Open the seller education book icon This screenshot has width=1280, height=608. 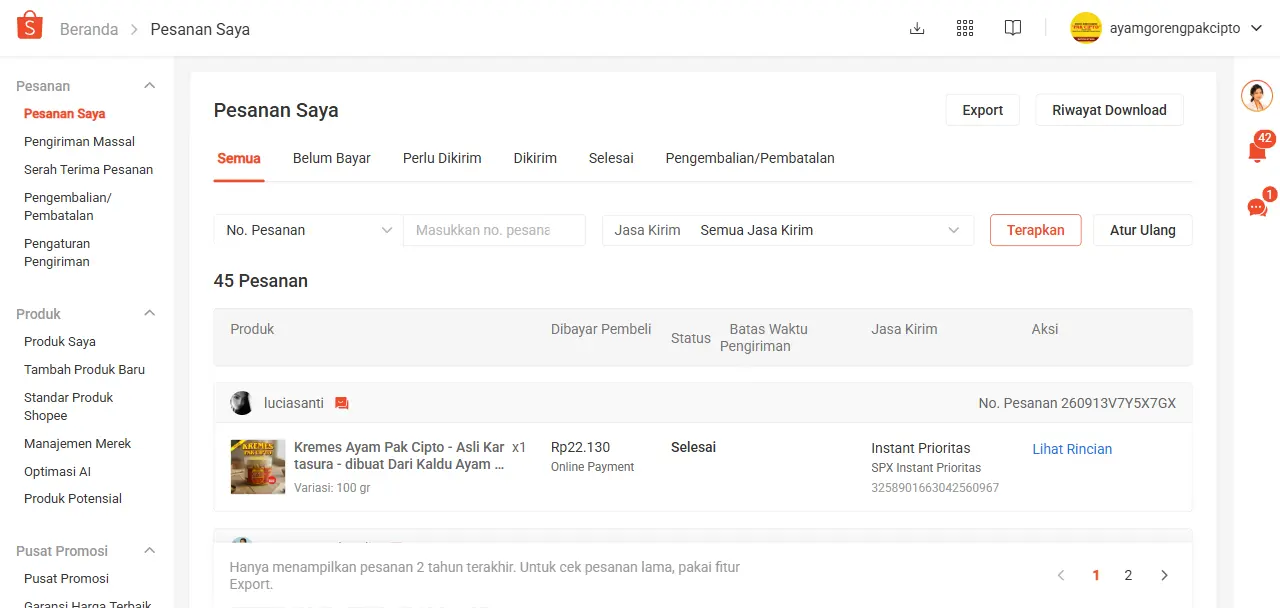1013,28
